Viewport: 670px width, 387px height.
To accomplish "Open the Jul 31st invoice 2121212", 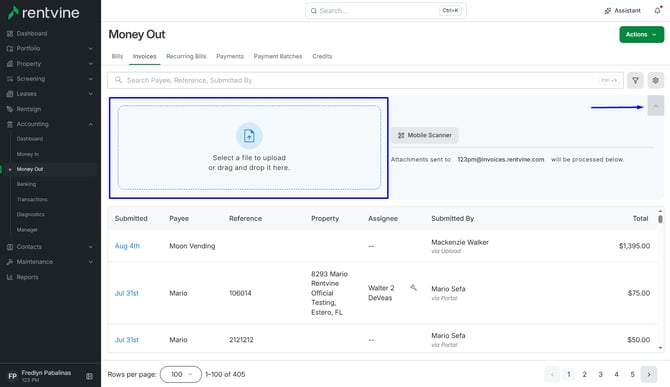I will 126,340.
